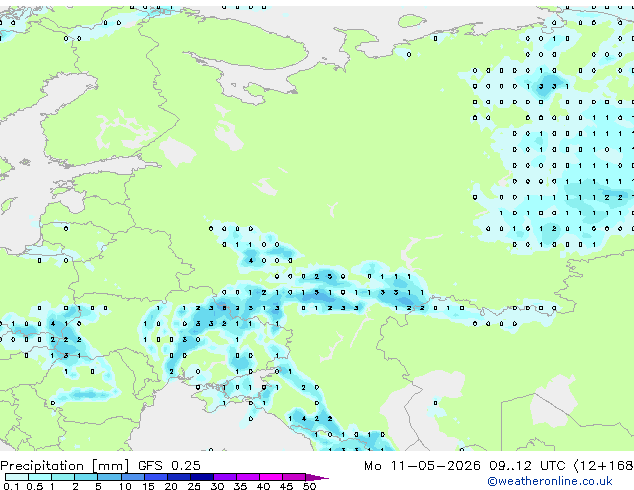The height and width of the screenshot is (490, 634).
Task: Click the '50' legend scale label
Action: tap(309, 486)
